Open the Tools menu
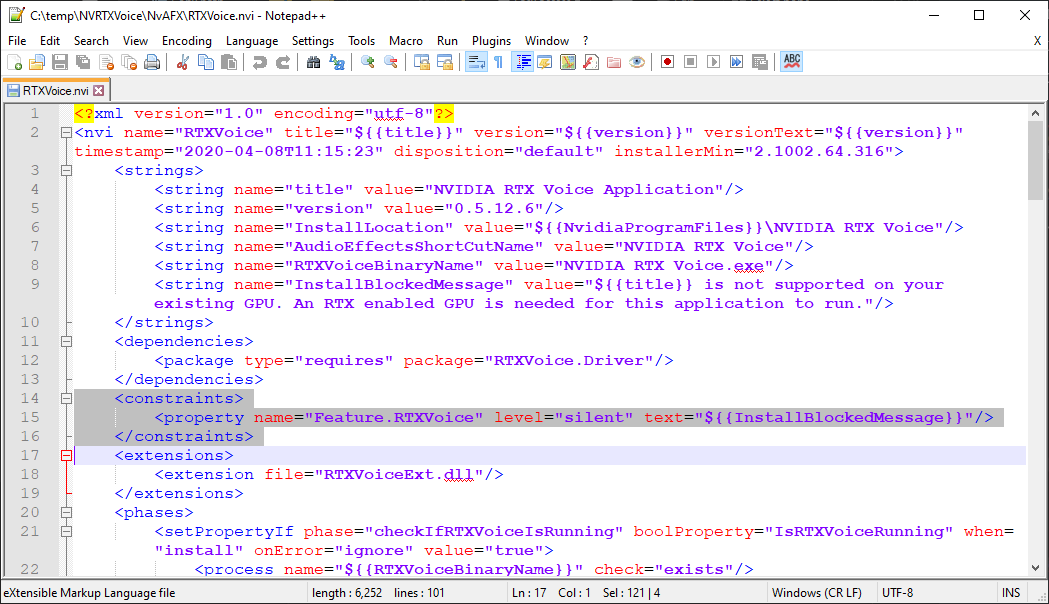The image size is (1049, 604). (x=361, y=41)
